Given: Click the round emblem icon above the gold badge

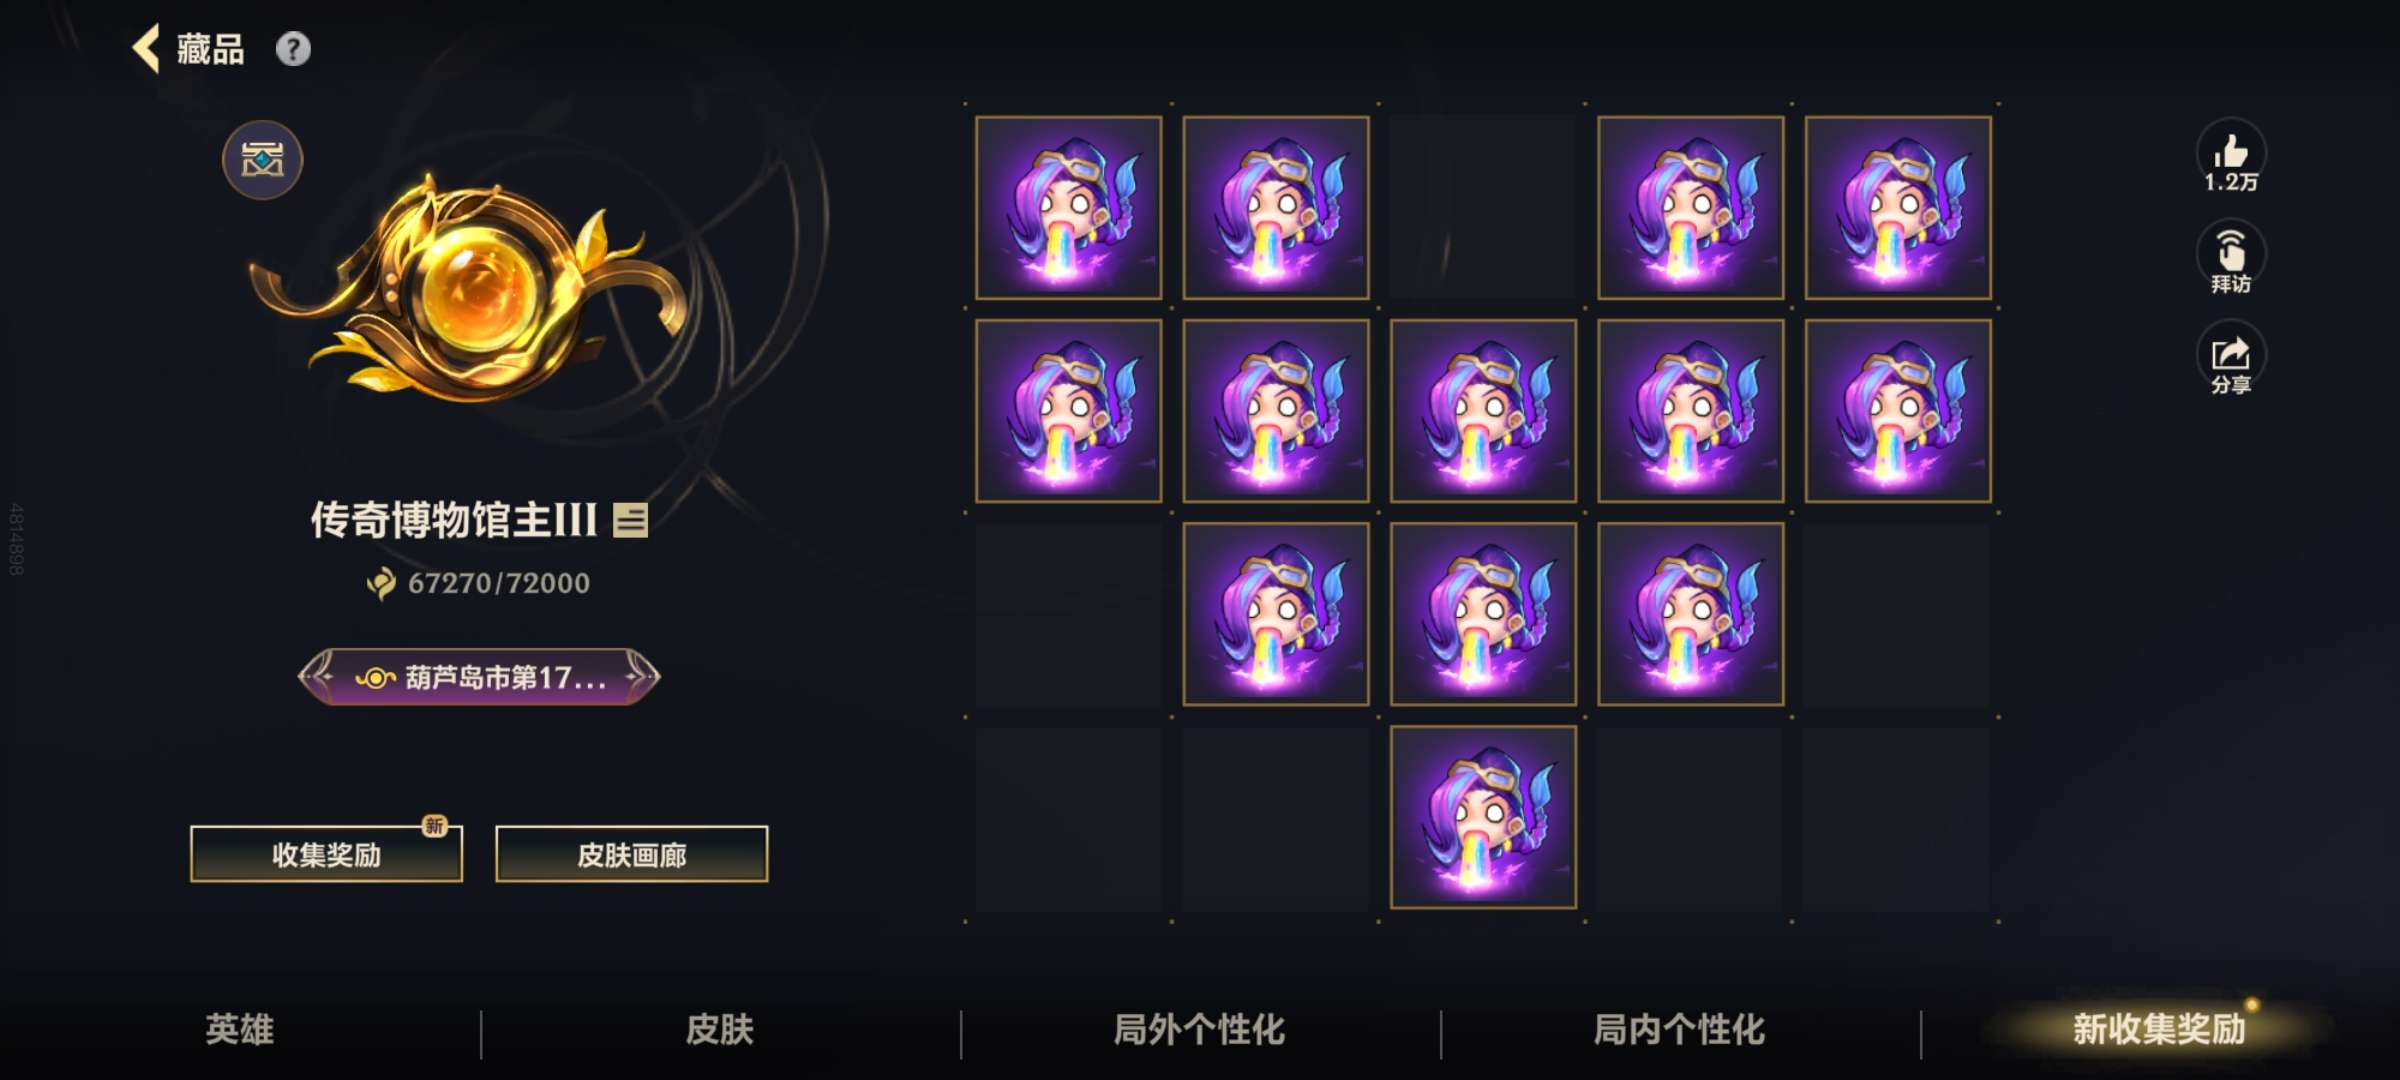Looking at the screenshot, I should coord(262,160).
